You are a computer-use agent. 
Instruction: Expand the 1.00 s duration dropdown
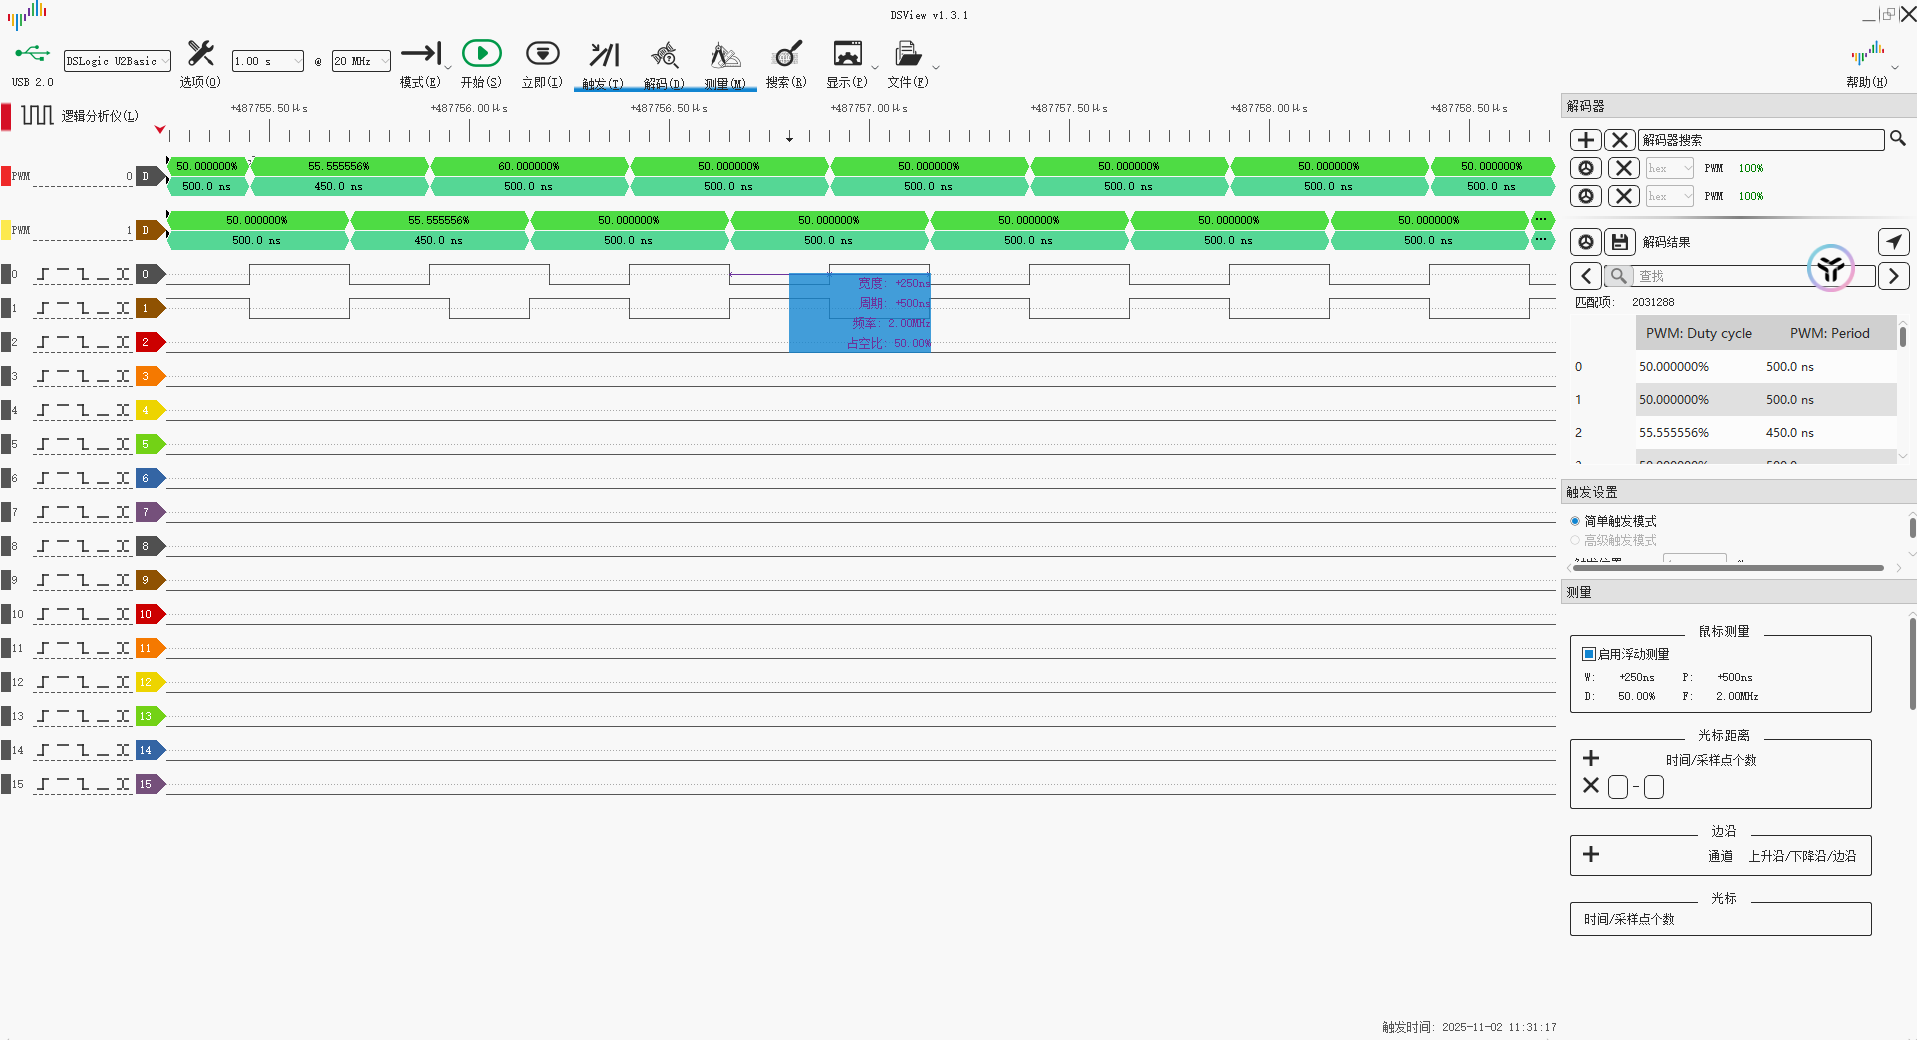tap(267, 61)
